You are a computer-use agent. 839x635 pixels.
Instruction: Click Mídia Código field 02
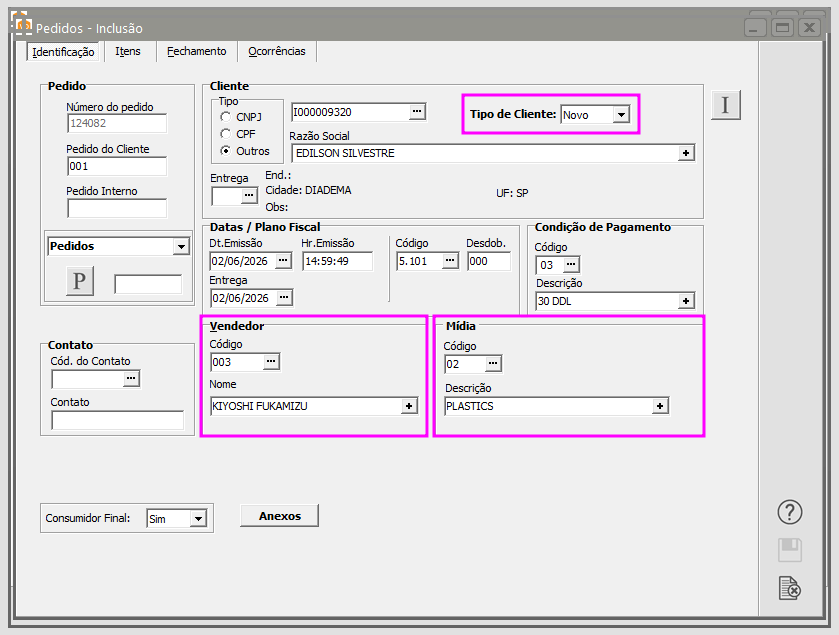[465, 364]
